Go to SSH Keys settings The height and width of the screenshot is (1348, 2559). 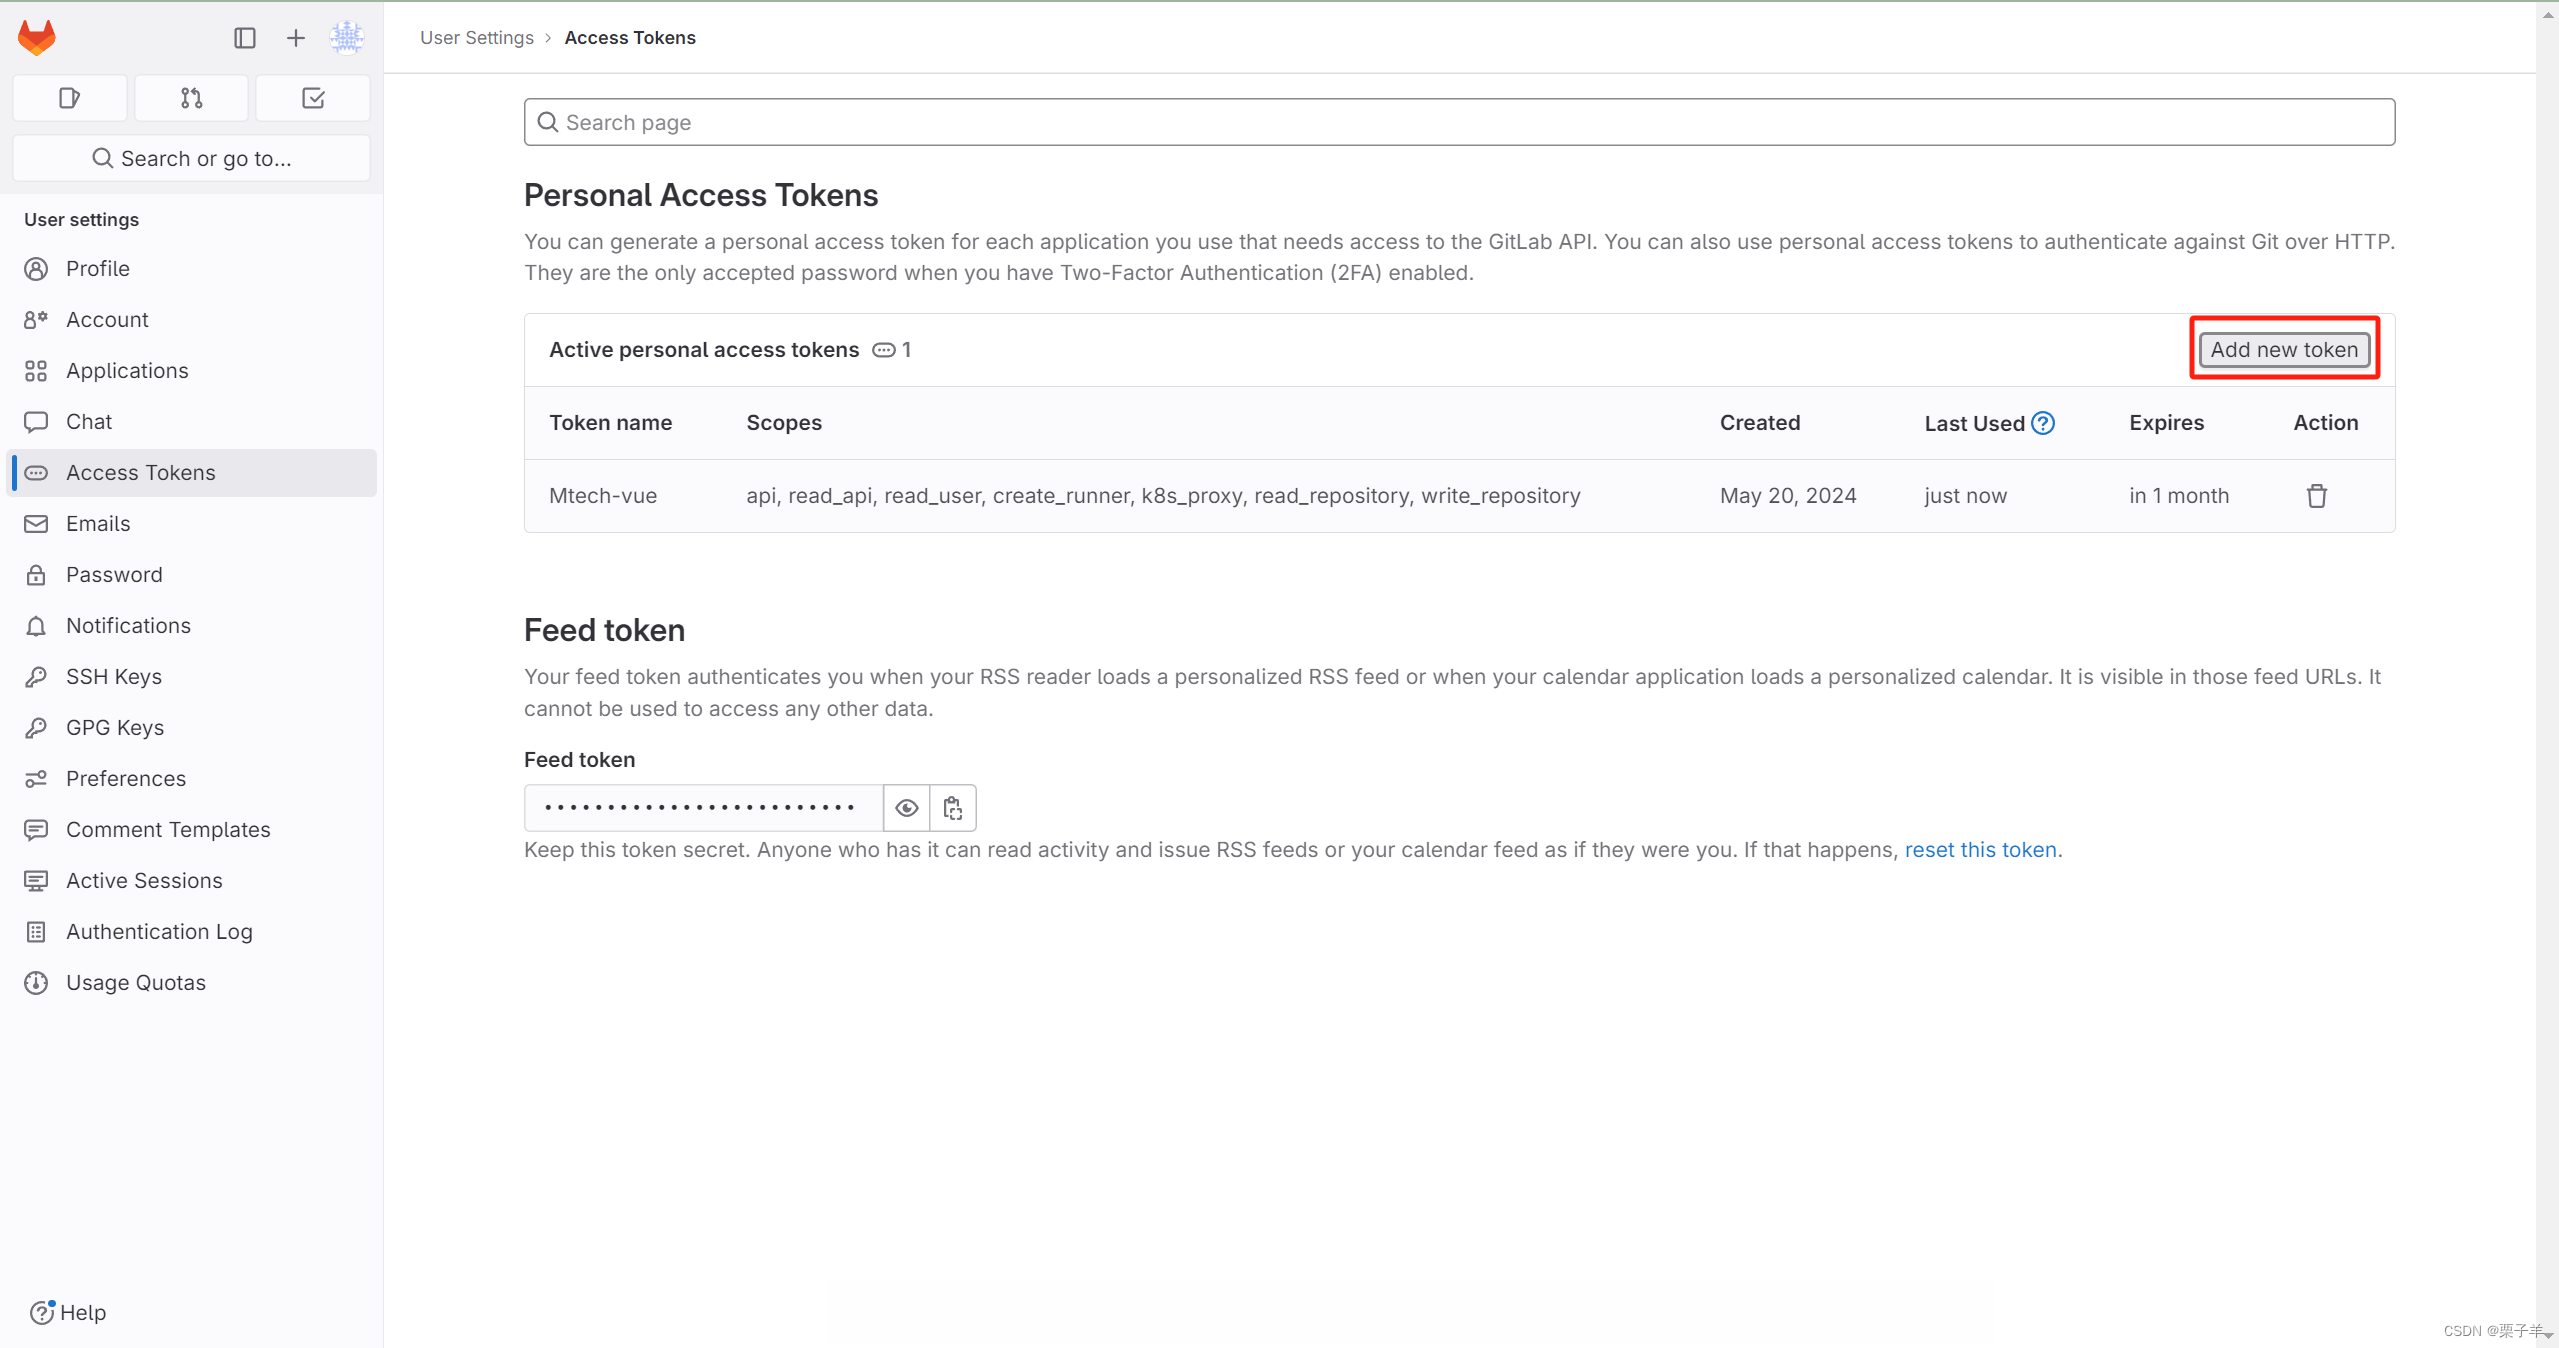(x=113, y=677)
